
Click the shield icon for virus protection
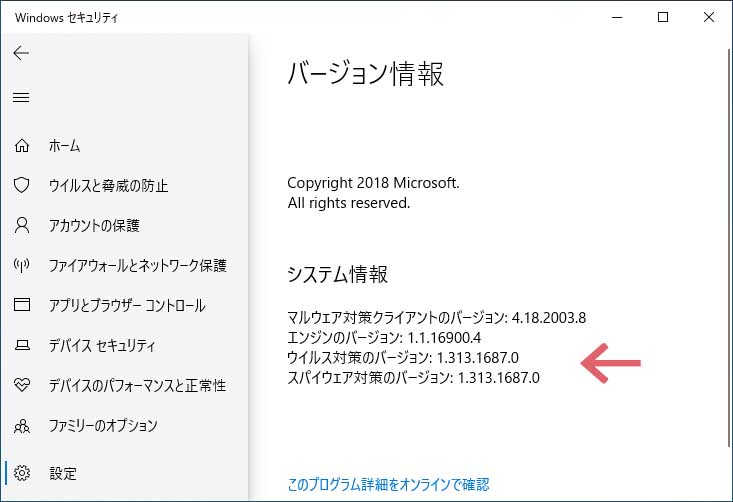click(22, 186)
